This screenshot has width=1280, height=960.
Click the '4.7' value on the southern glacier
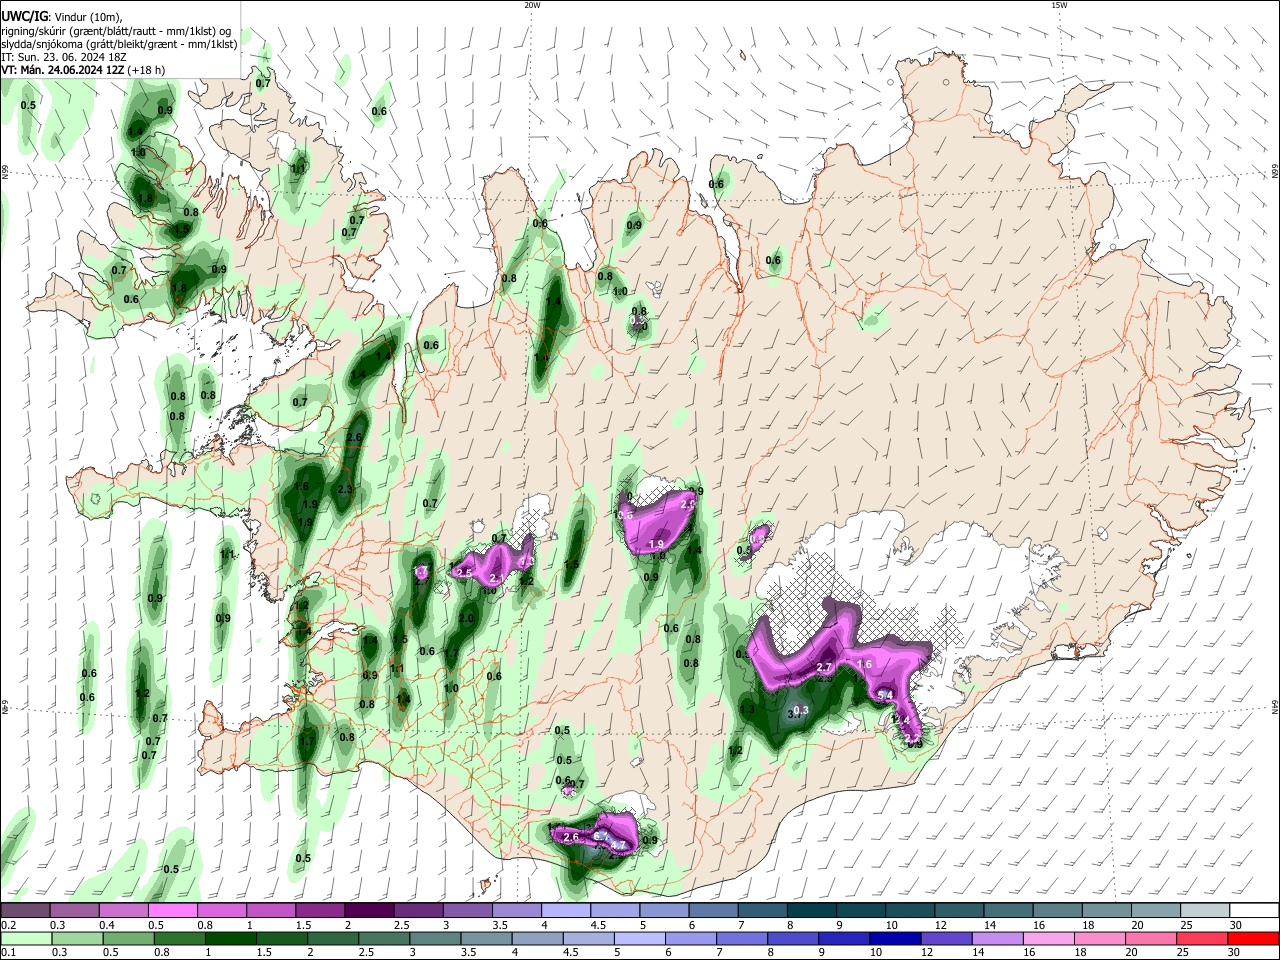[618, 845]
